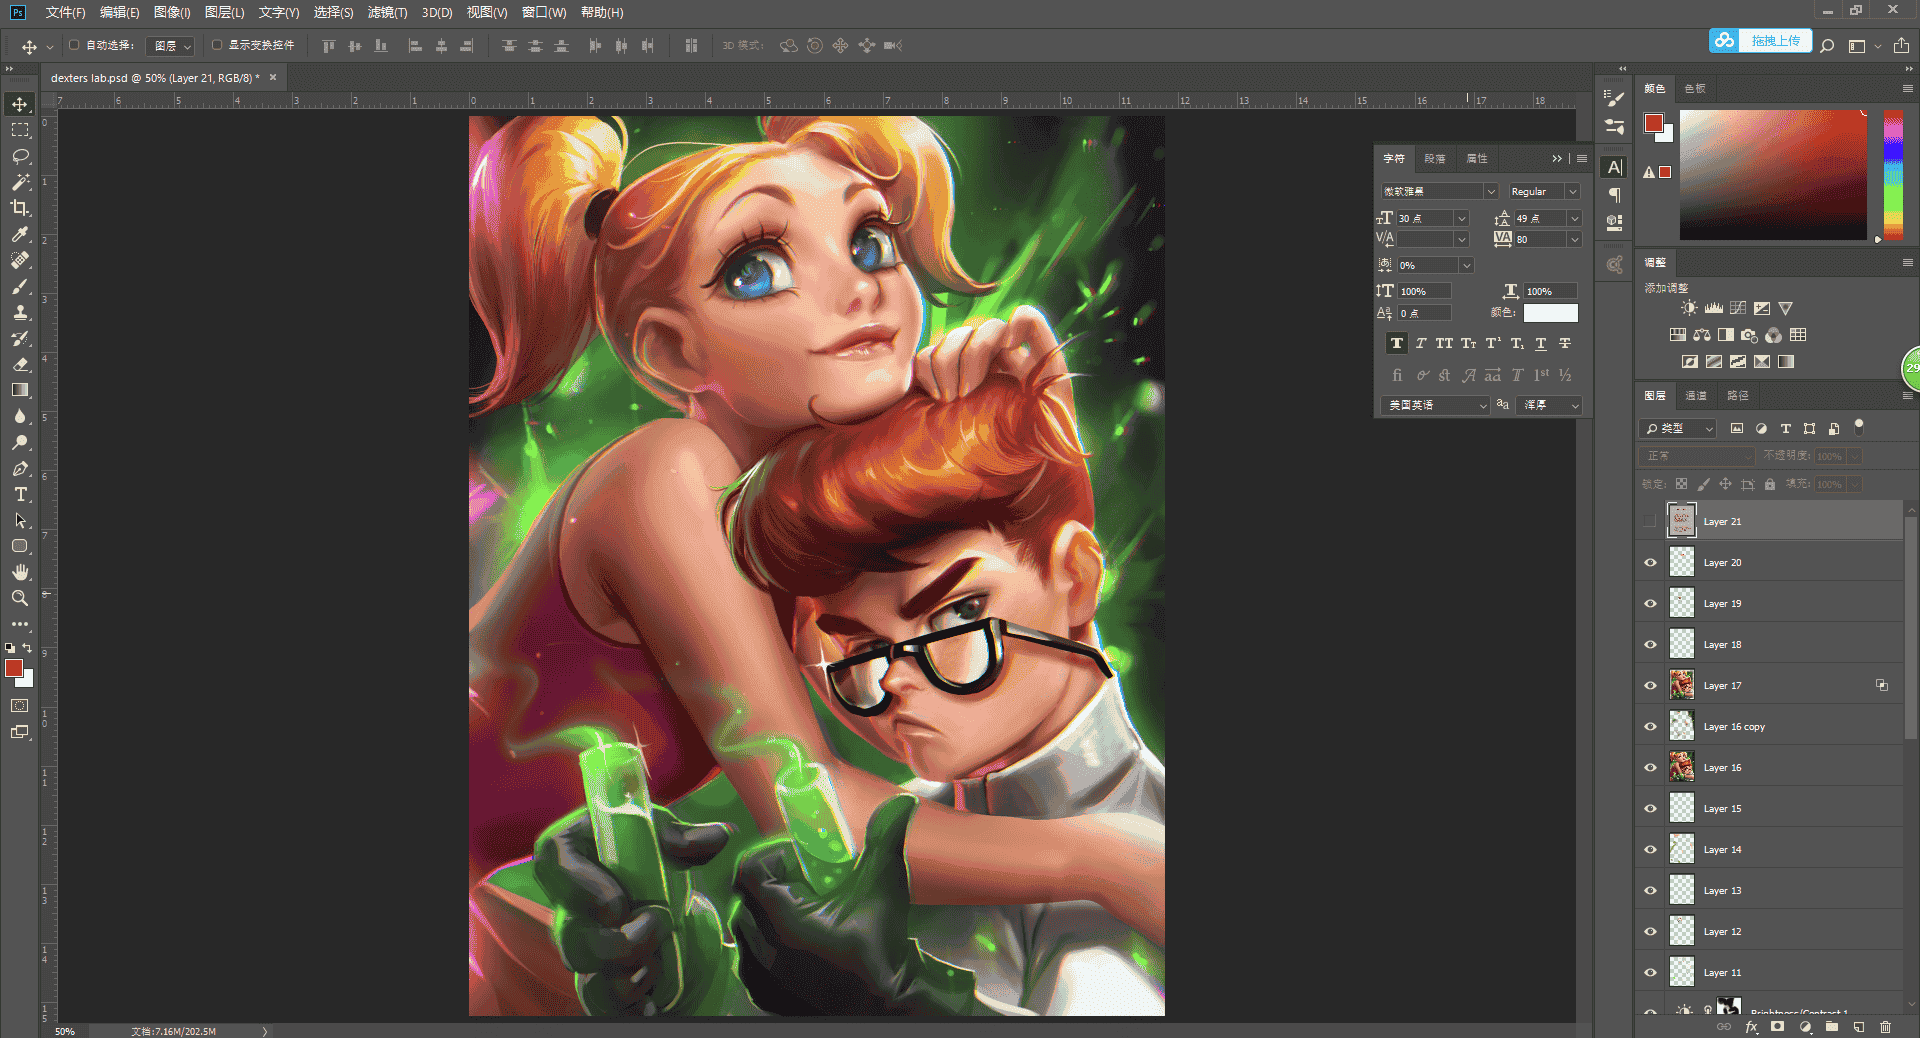The width and height of the screenshot is (1920, 1038).
Task: Open the layer filter type dropdown
Action: tap(1678, 428)
